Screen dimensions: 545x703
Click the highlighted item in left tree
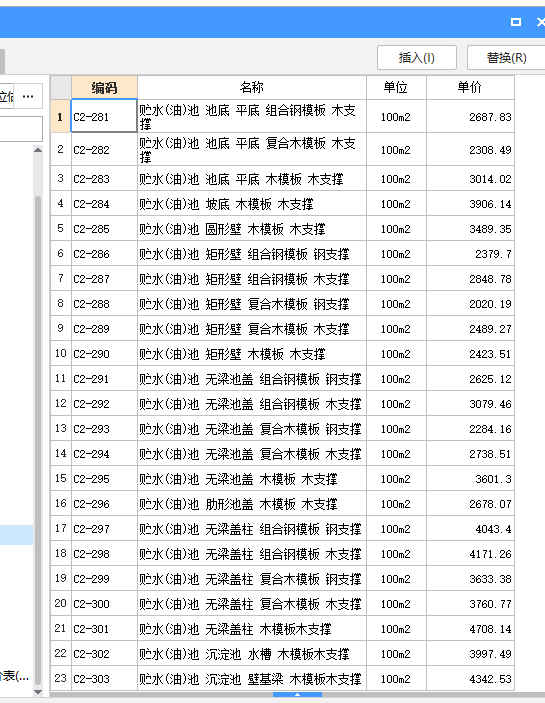(x=17, y=535)
